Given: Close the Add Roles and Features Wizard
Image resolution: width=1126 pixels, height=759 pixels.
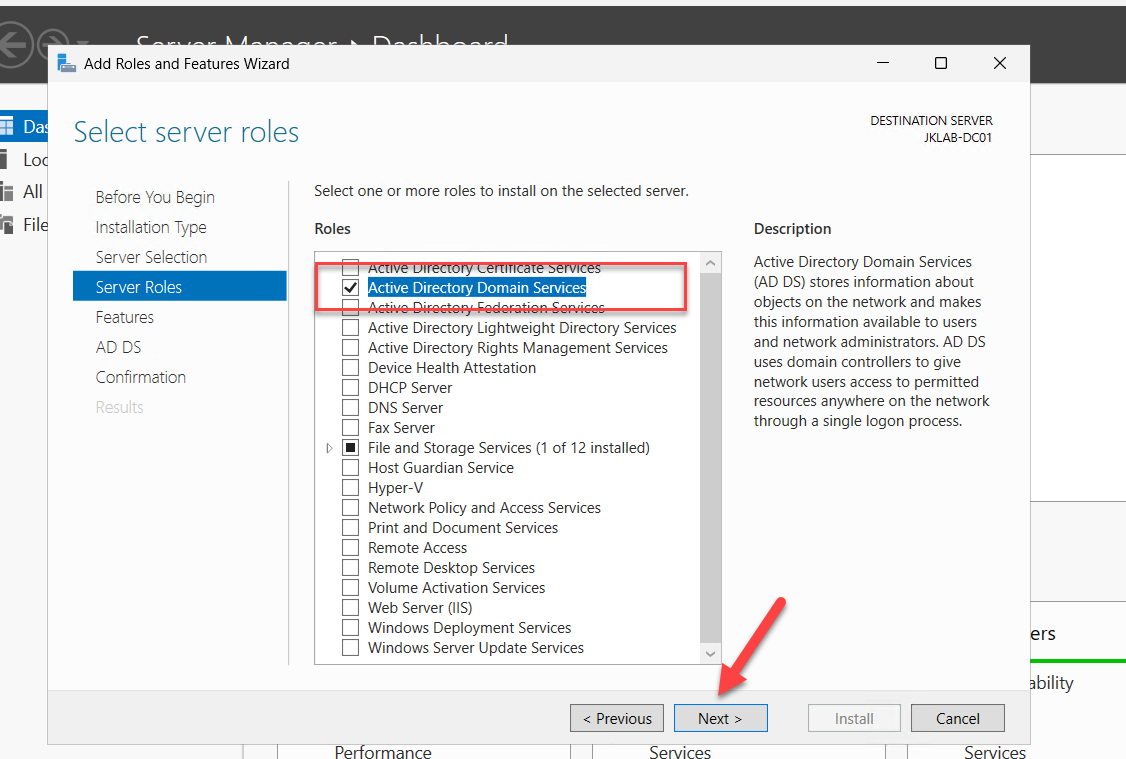Looking at the screenshot, I should pyautogui.click(x=1000, y=63).
